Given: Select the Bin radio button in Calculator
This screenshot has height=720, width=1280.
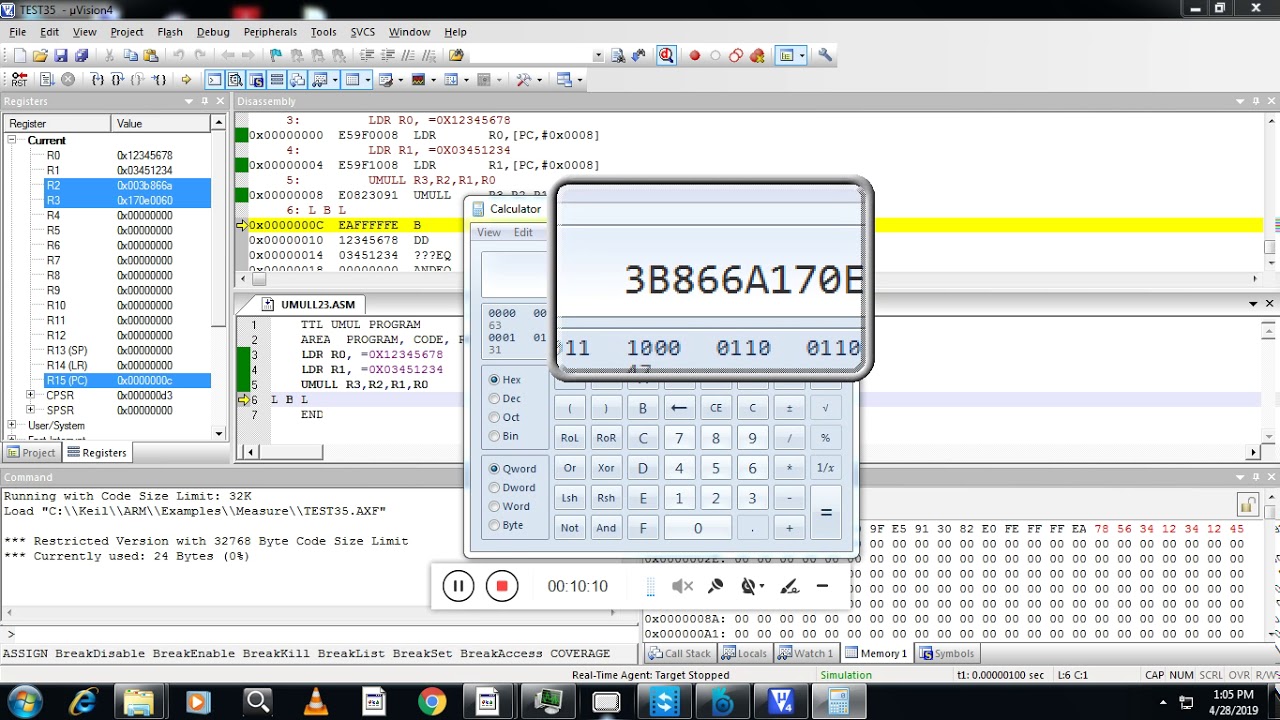Looking at the screenshot, I should point(494,436).
